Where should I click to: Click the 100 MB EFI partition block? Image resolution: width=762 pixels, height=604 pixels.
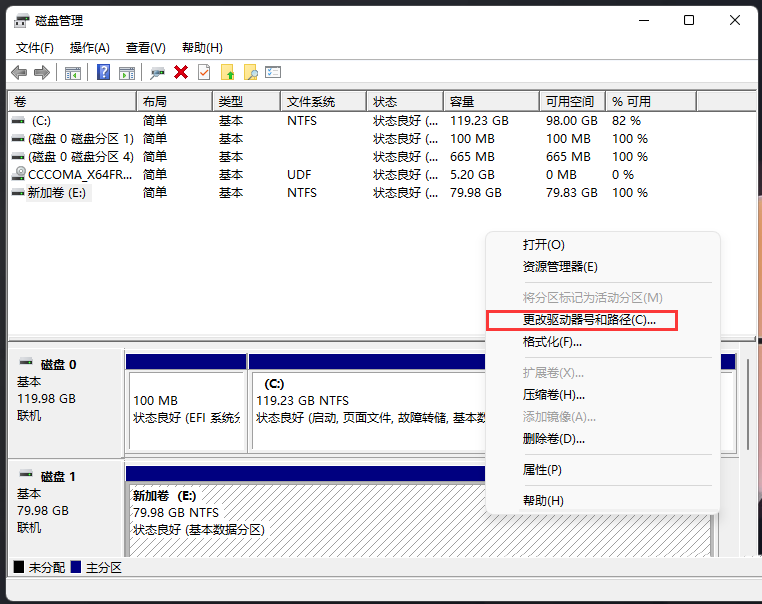click(x=186, y=408)
